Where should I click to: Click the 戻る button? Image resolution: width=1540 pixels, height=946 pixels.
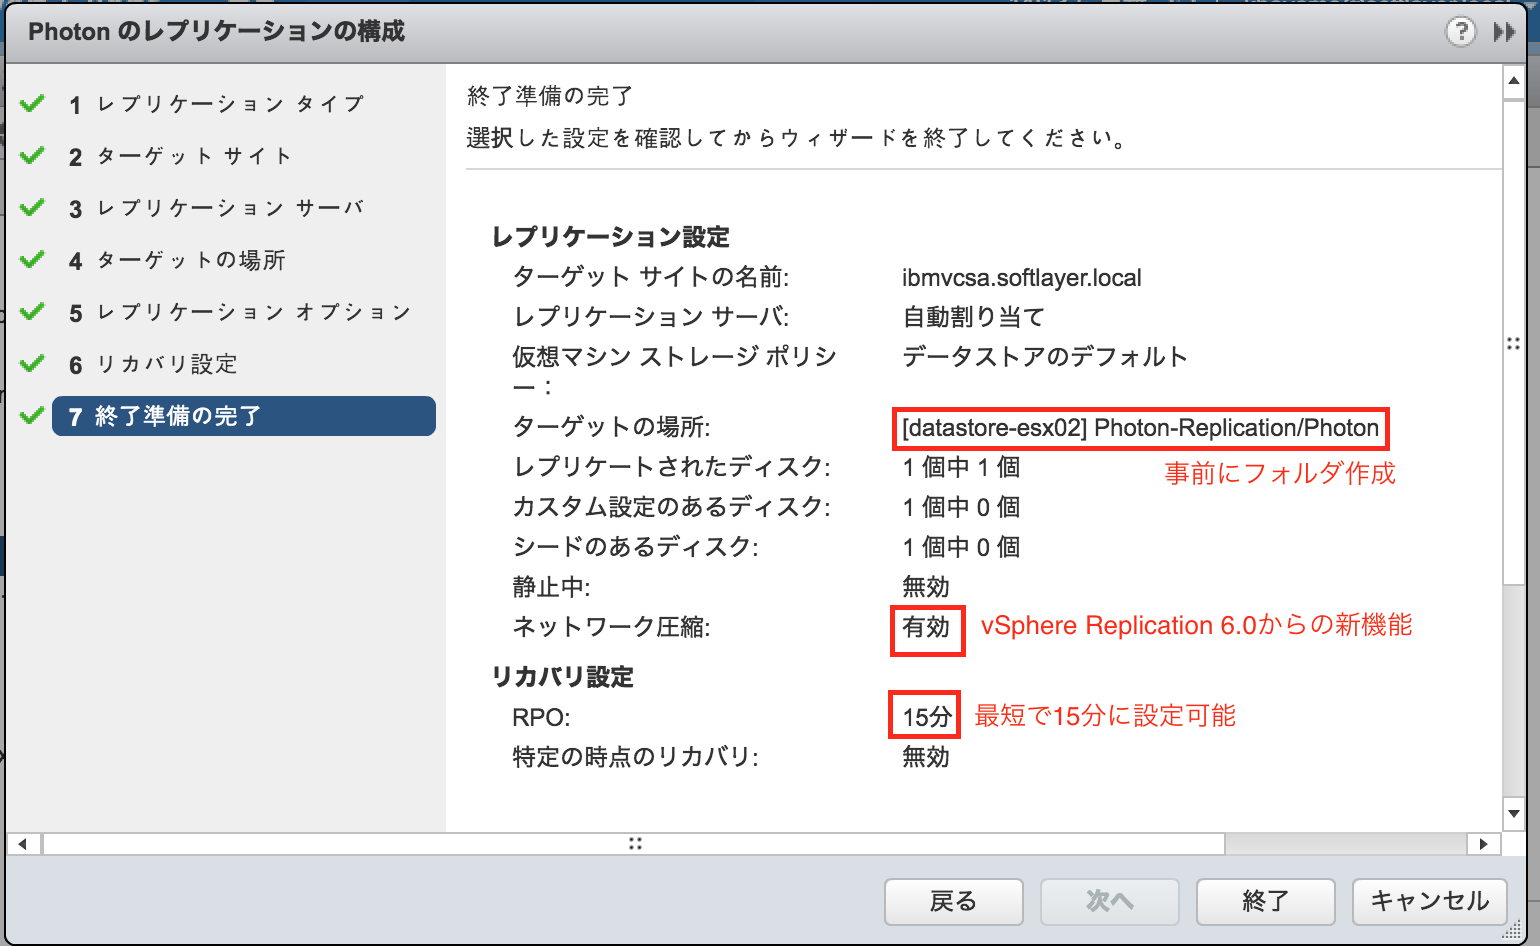tap(953, 901)
